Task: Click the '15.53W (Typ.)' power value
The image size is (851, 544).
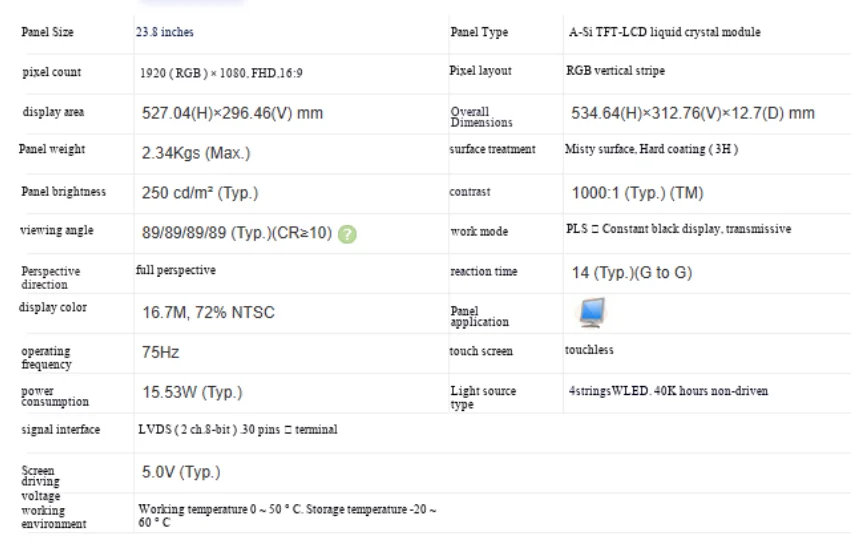Action: coord(192,393)
